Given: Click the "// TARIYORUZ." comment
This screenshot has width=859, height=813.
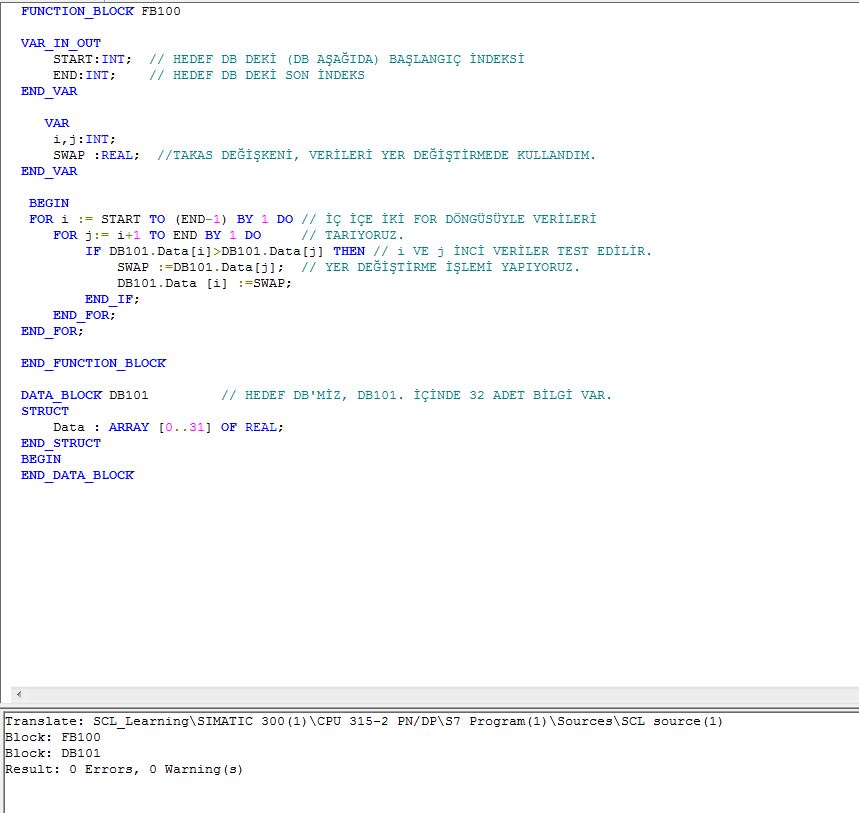Looking at the screenshot, I should click(x=353, y=235).
